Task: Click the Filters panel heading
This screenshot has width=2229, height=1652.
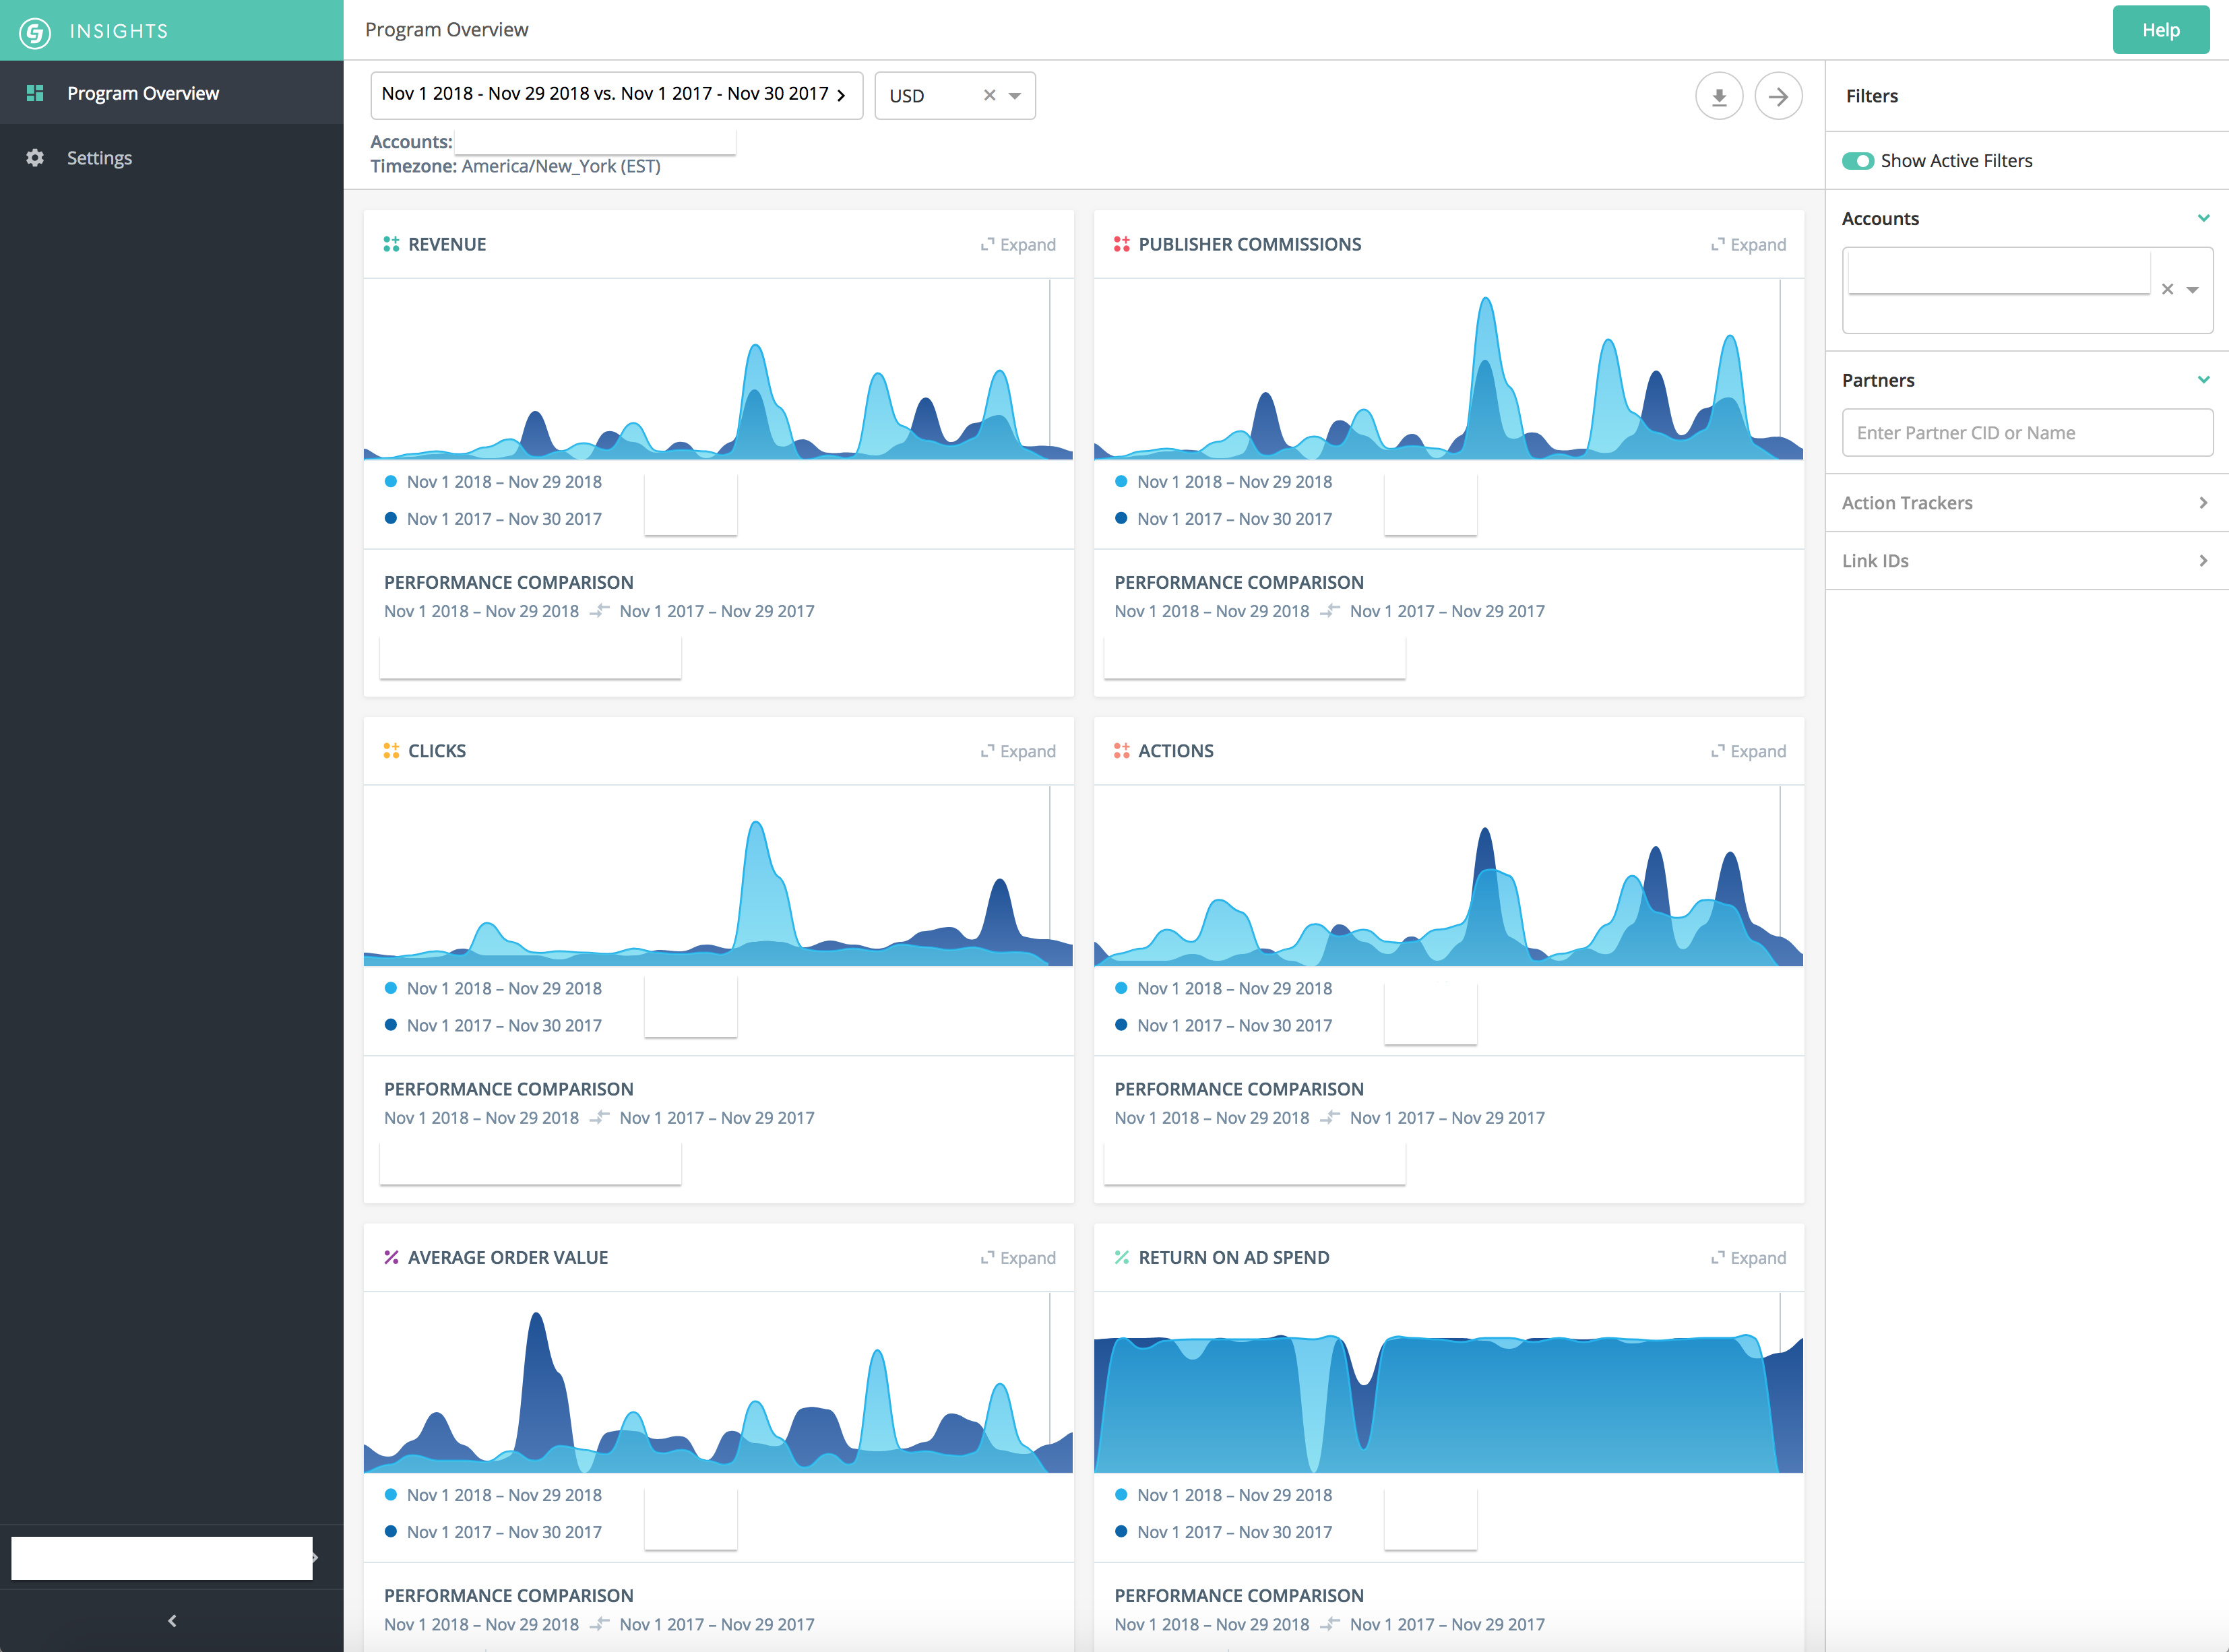Action: pos(1871,96)
